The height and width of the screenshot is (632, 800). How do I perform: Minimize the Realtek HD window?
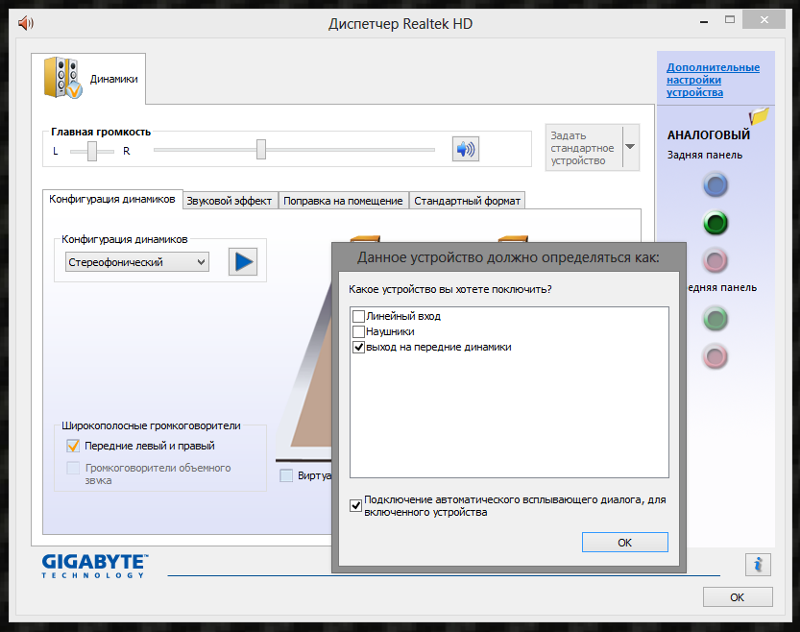pos(704,21)
